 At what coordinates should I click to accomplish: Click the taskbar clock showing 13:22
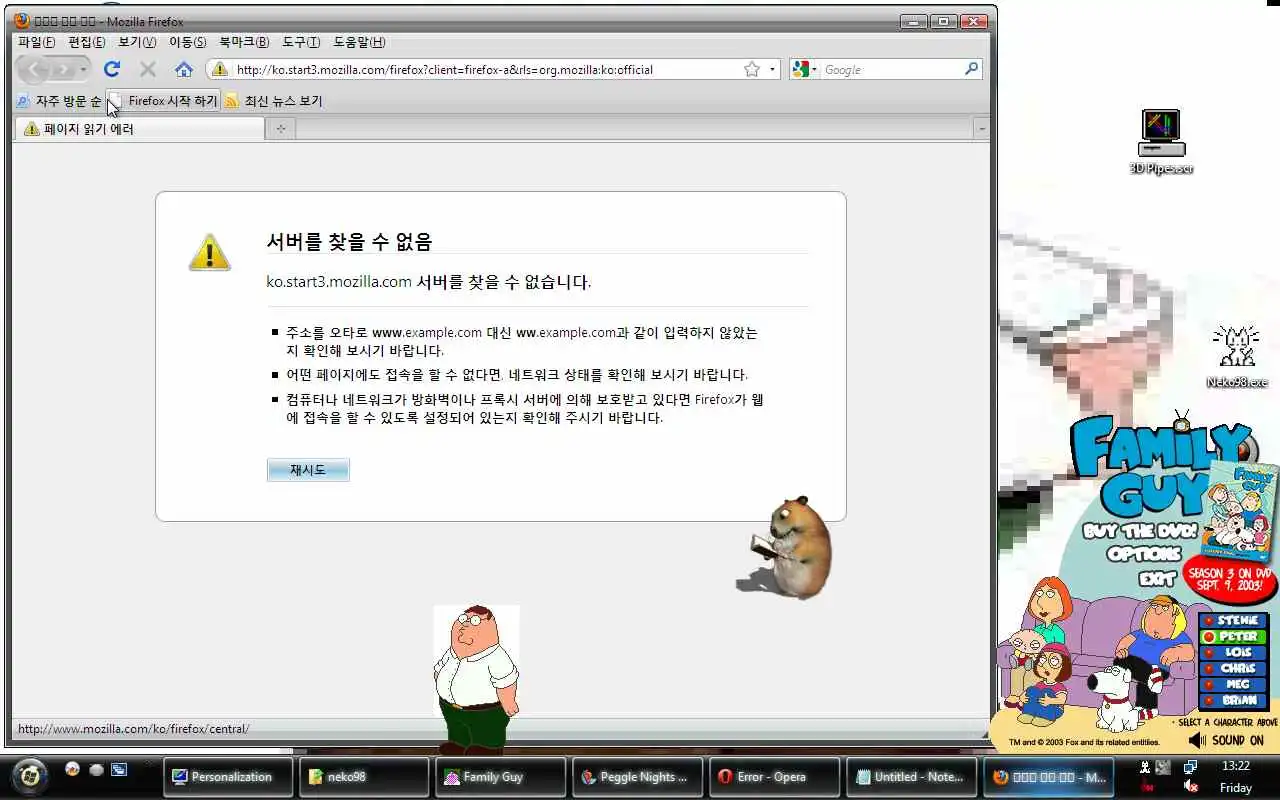click(1236, 766)
